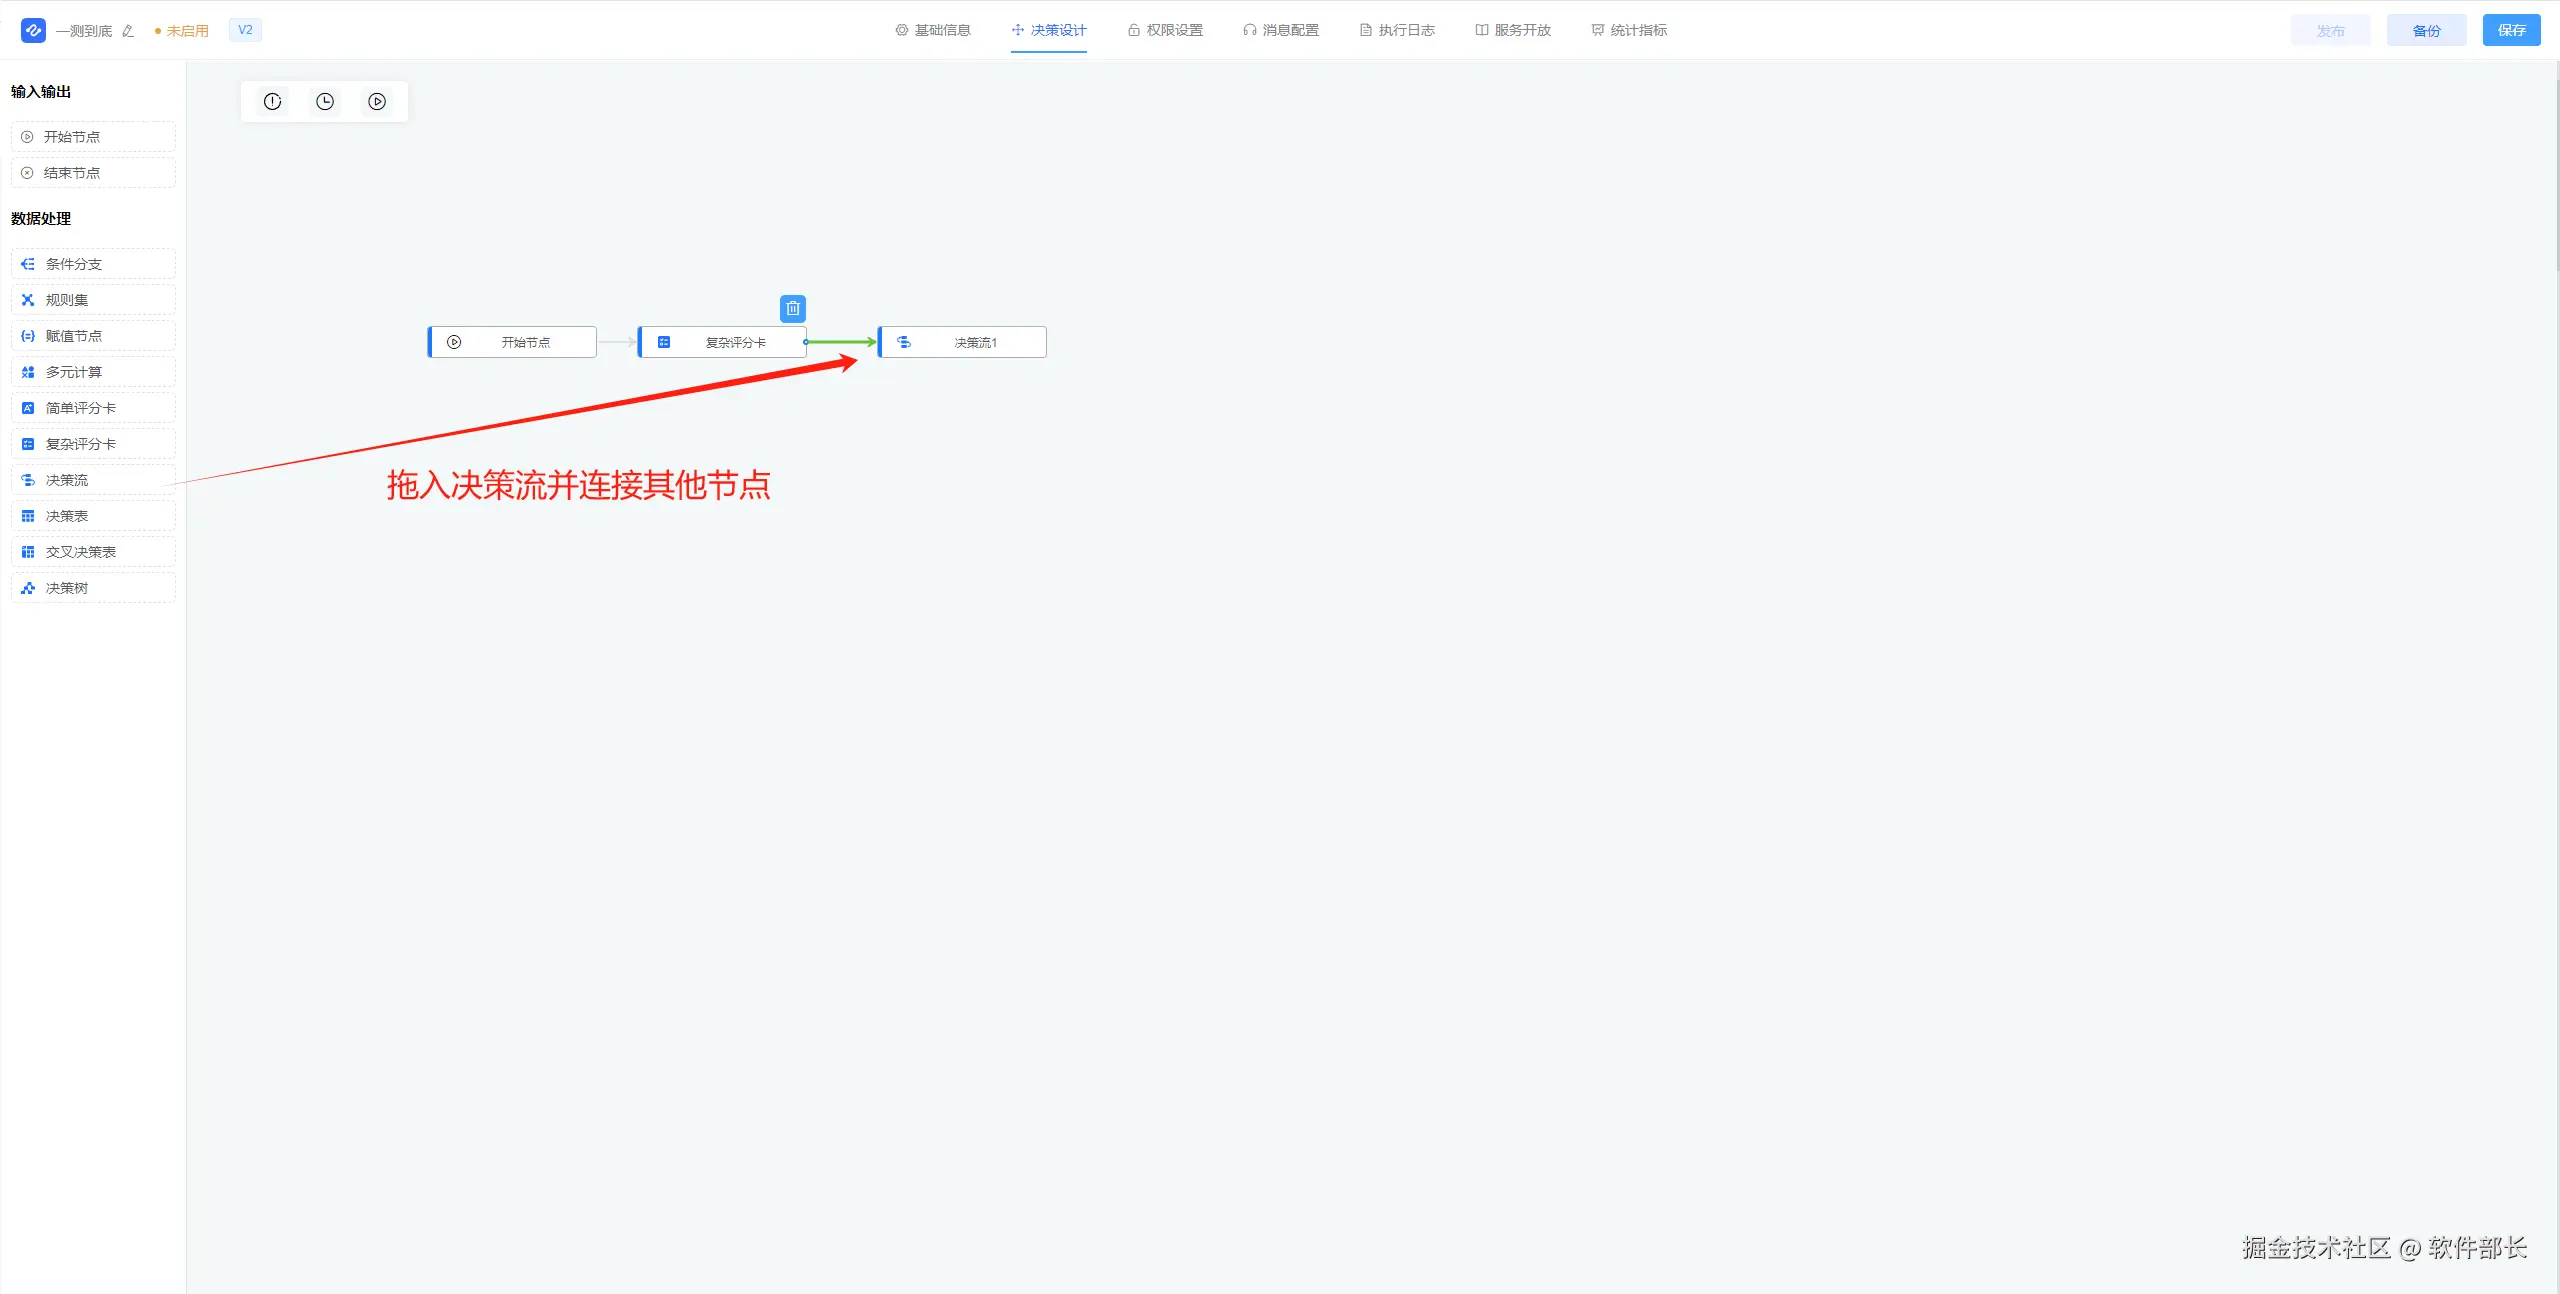Click the blue app logo icon
Viewport: 2560px width, 1294px height.
[x=33, y=30]
